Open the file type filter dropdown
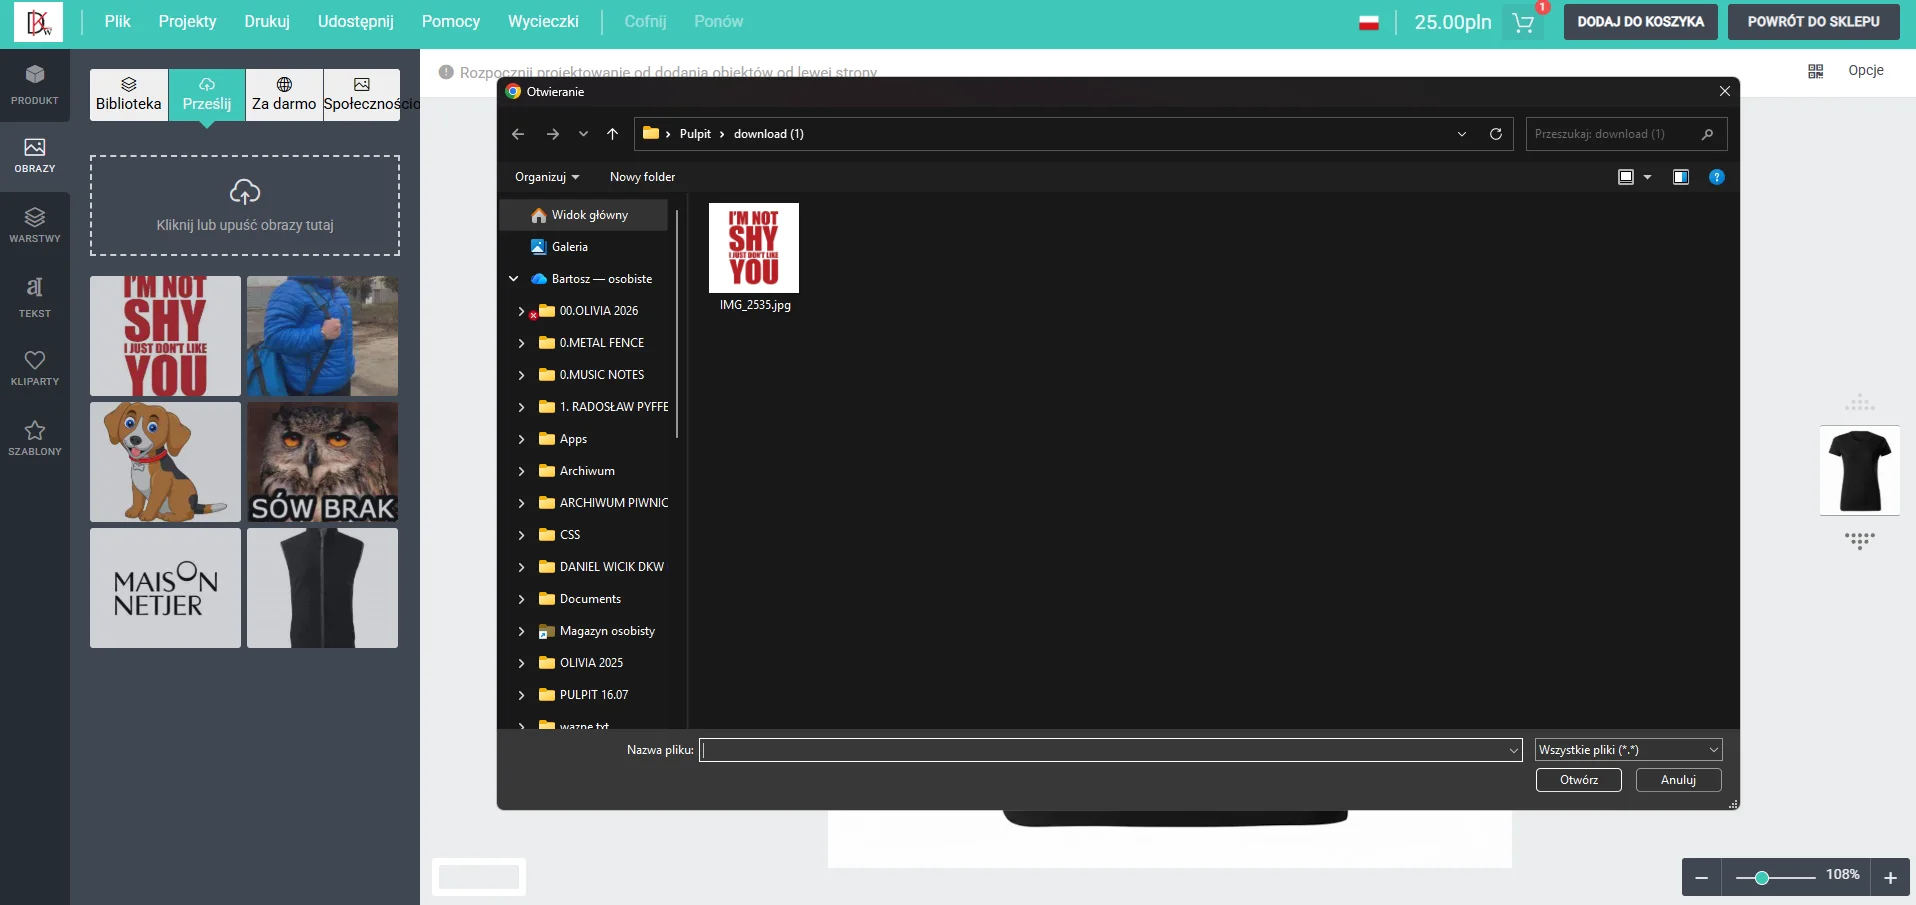The height and width of the screenshot is (905, 1916). [x=1628, y=750]
